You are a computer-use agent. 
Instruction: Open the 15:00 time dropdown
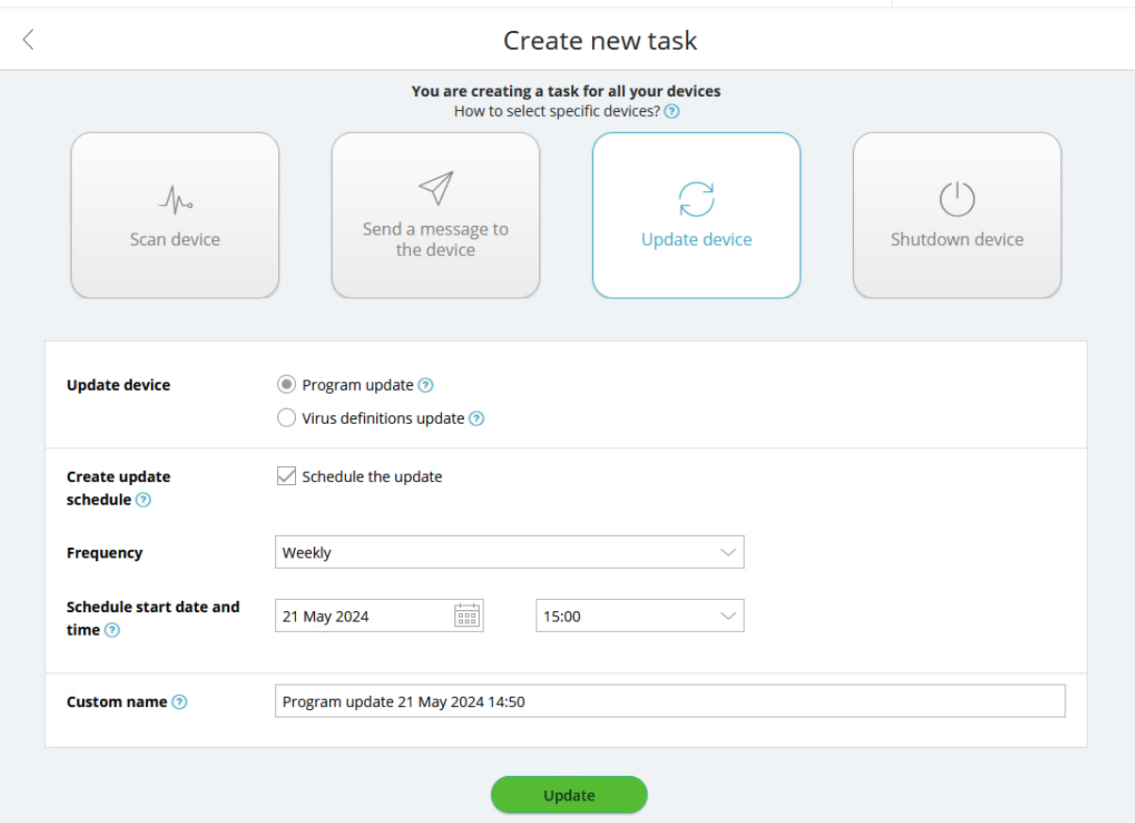(x=639, y=615)
